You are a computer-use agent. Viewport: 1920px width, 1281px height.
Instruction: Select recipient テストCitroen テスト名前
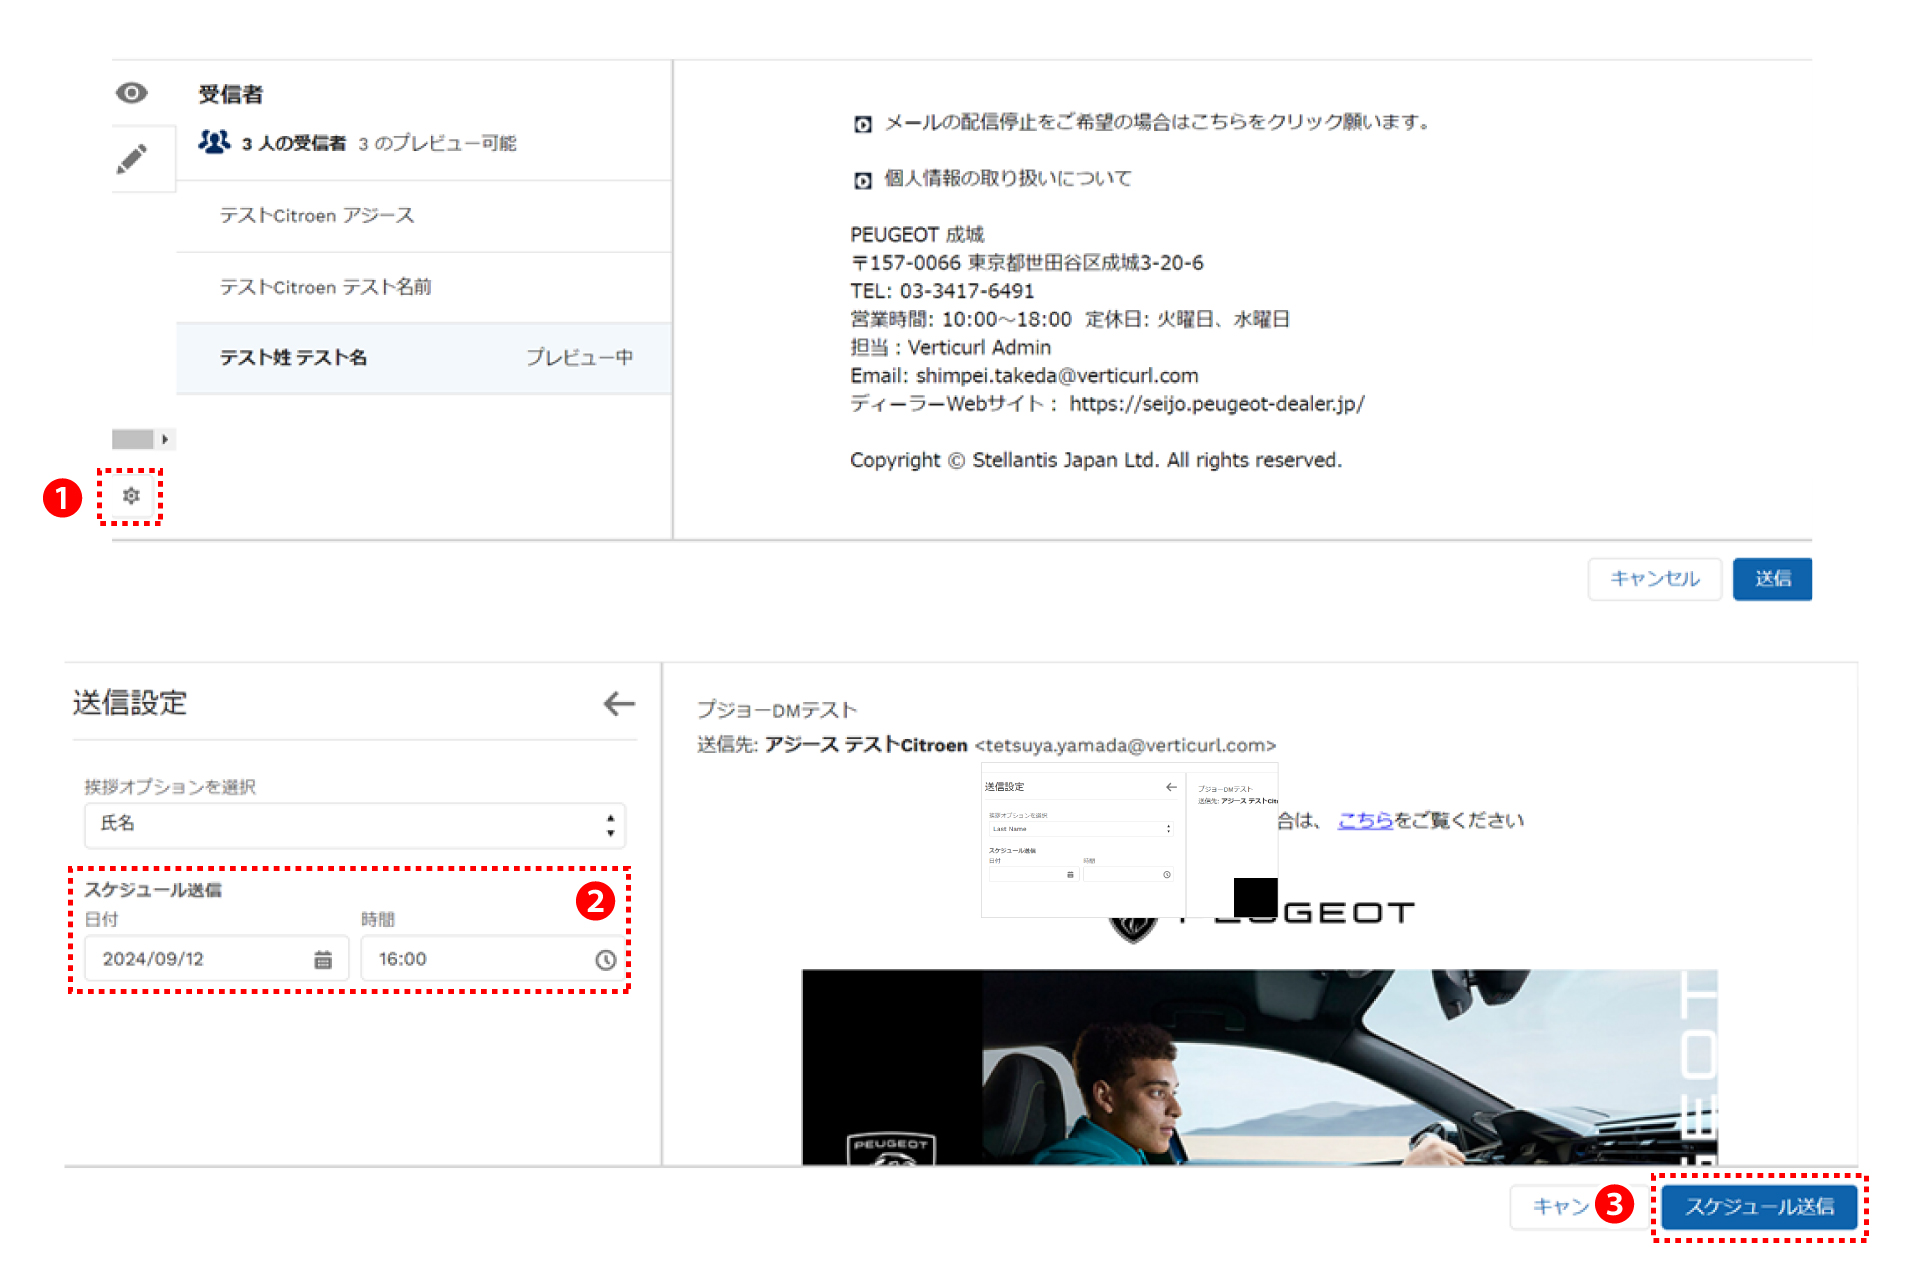[325, 287]
